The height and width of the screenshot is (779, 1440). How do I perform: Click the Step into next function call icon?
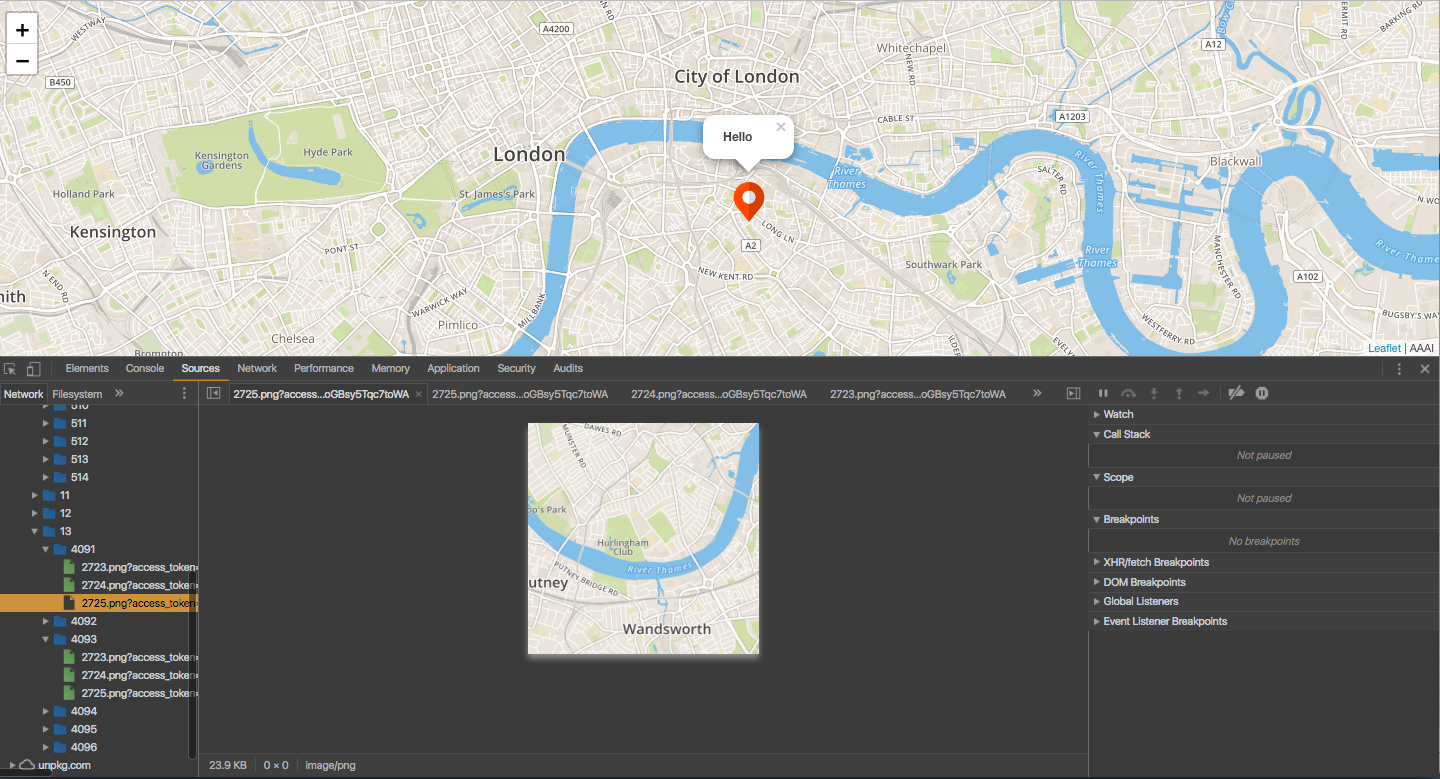(1152, 392)
